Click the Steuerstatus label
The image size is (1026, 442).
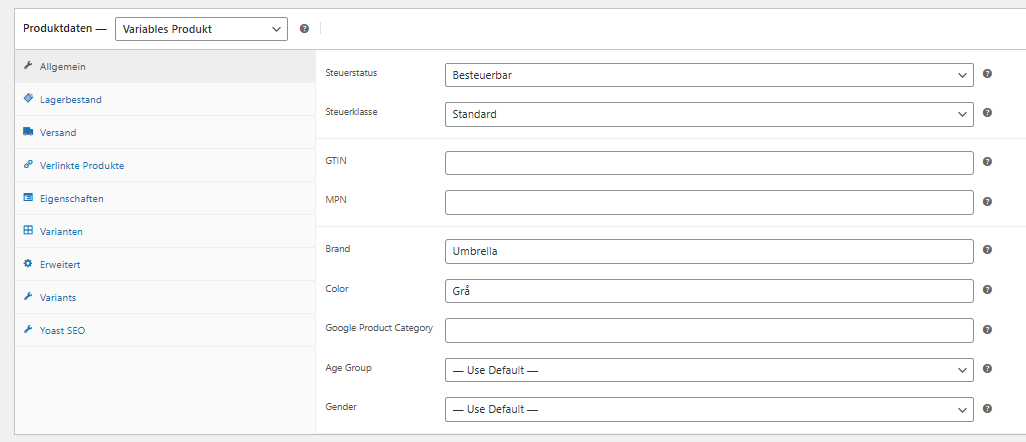point(351,73)
